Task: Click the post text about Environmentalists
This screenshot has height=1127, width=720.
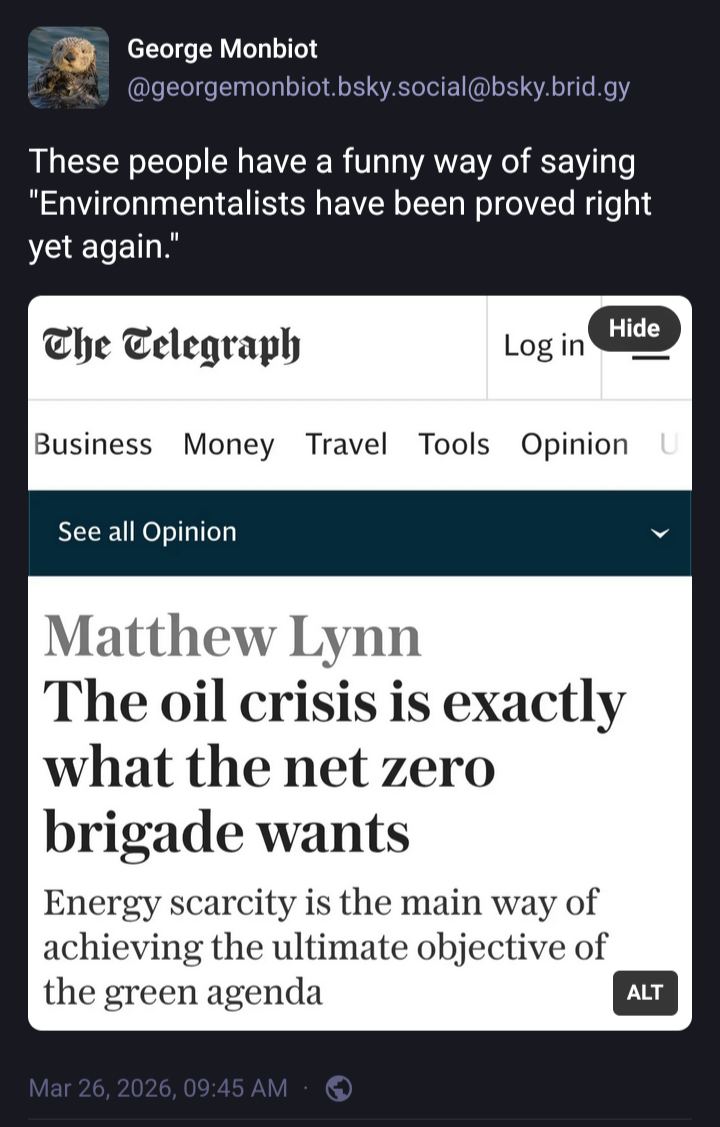Action: [x=340, y=204]
